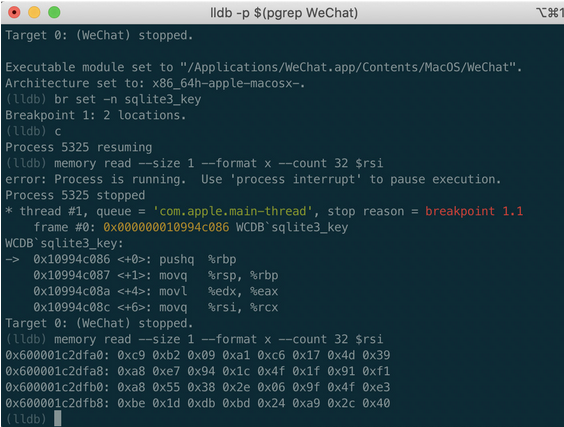This screenshot has width=564, height=427.
Task: Click the red 'breakpoint 1.1' text
Action: click(474, 211)
